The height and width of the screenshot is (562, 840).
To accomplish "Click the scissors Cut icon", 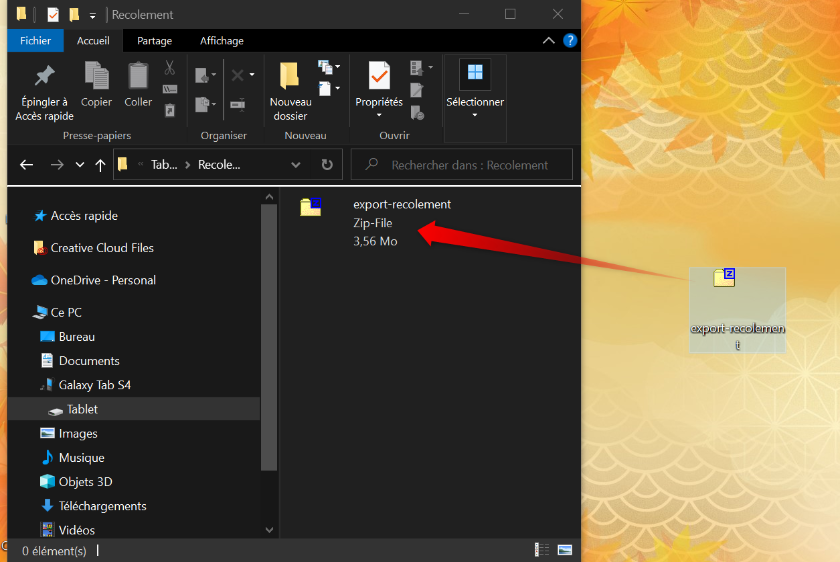I will 170,68.
